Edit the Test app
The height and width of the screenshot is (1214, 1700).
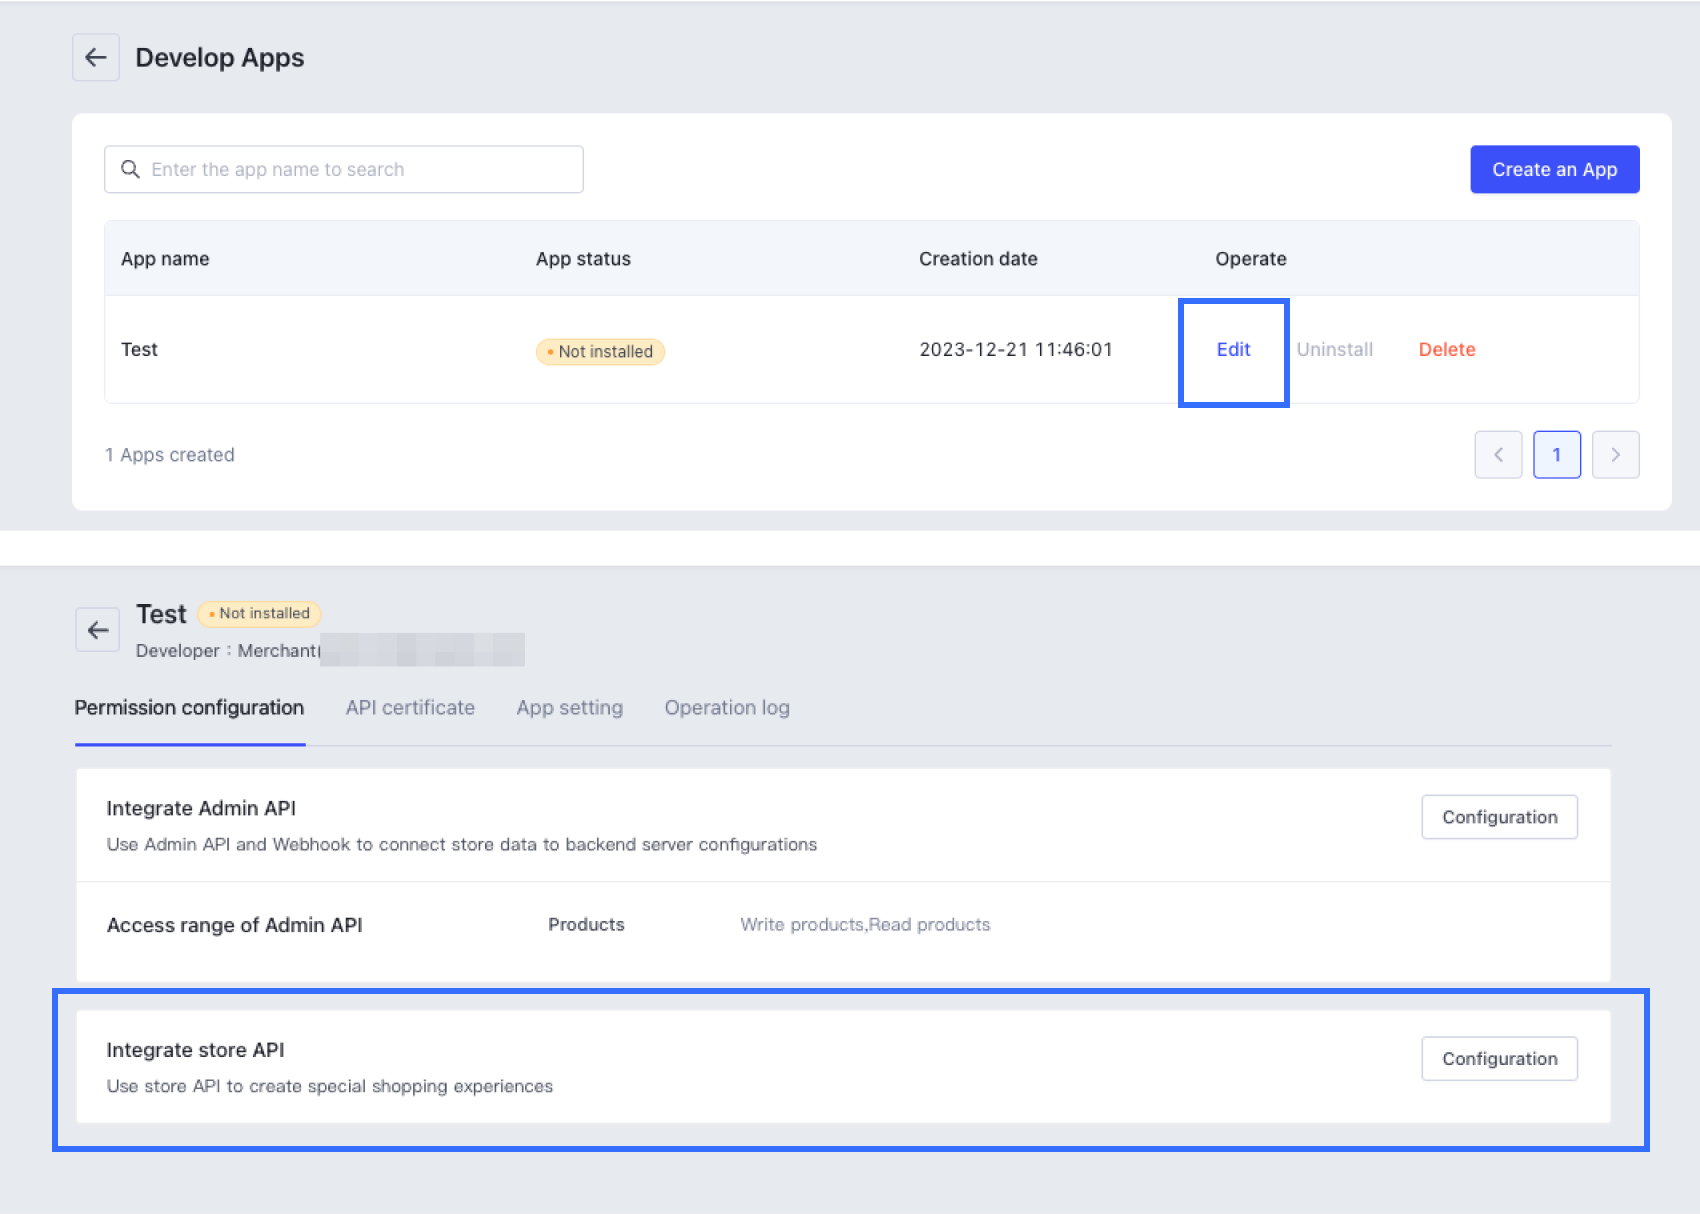[1232, 349]
